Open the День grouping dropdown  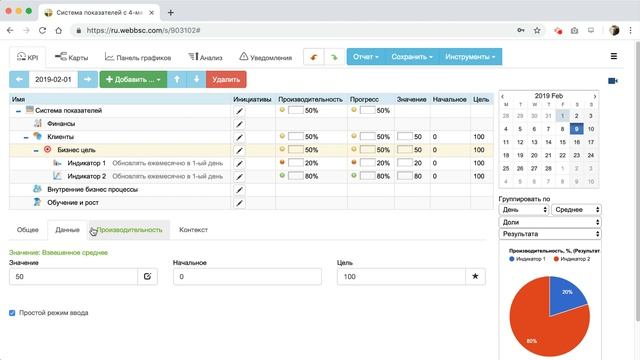pos(524,209)
